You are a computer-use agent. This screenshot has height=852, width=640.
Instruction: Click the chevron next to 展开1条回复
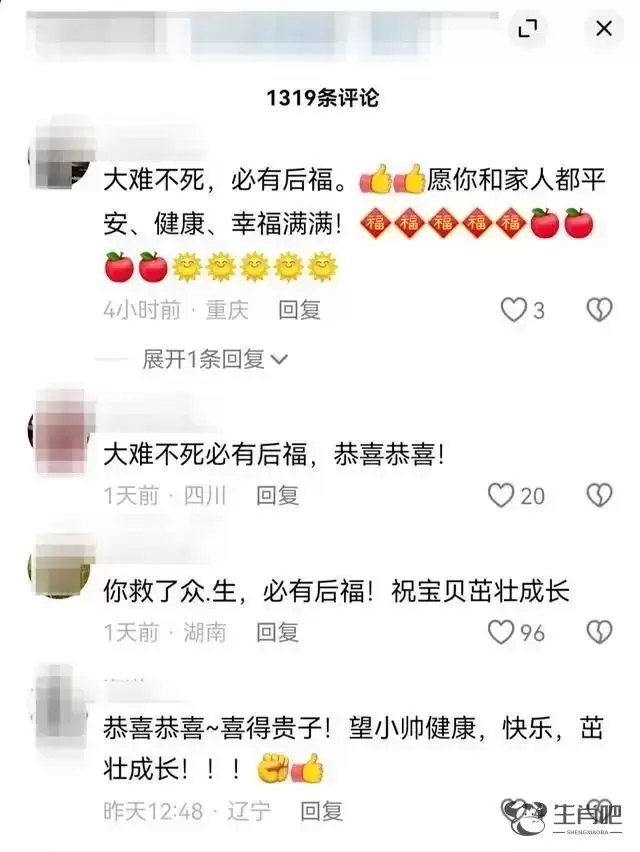[x=279, y=359]
